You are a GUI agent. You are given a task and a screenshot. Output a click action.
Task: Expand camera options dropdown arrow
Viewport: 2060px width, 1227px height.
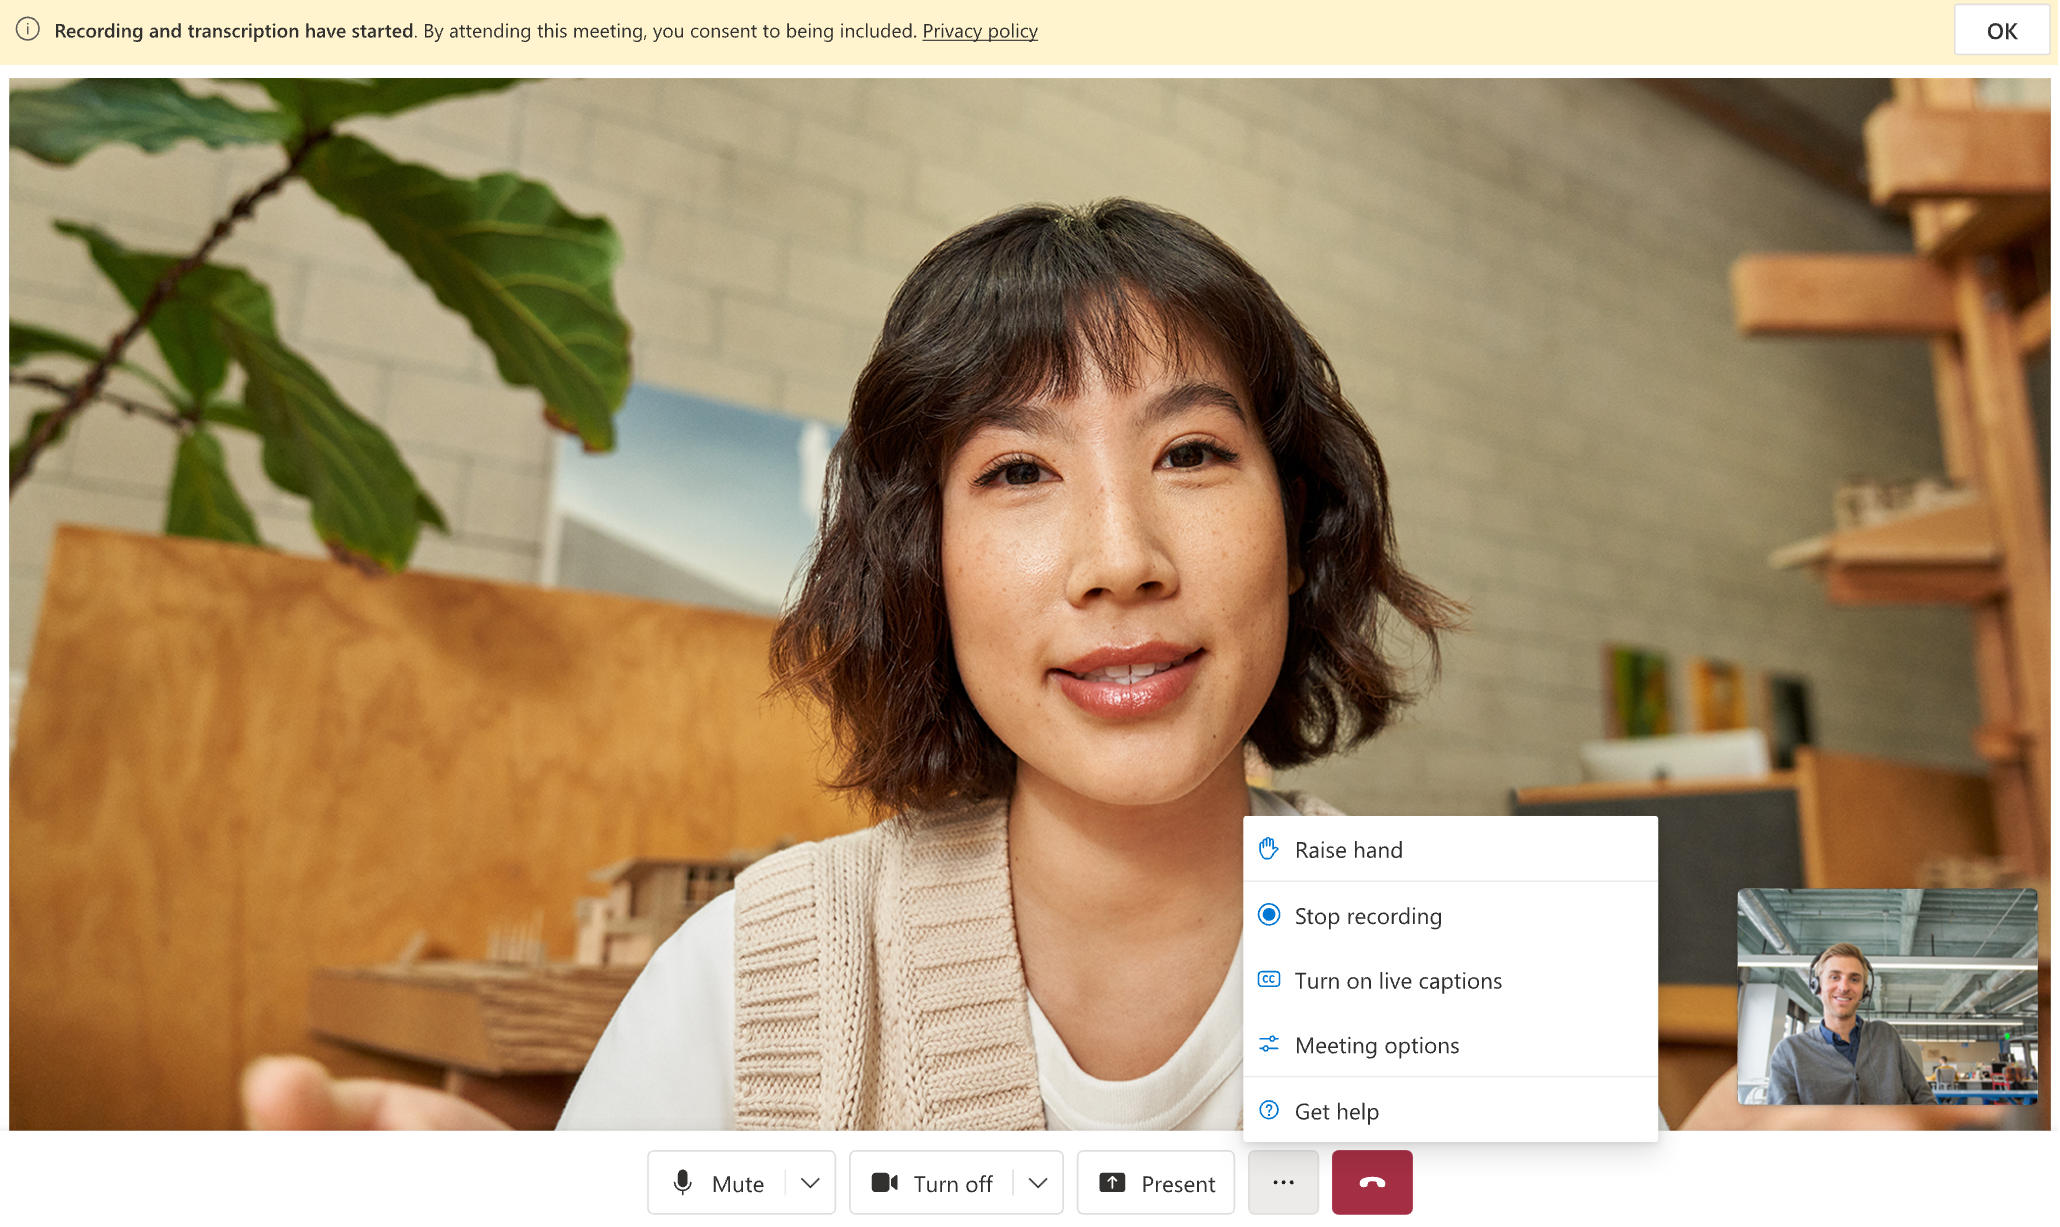pos(1037,1183)
